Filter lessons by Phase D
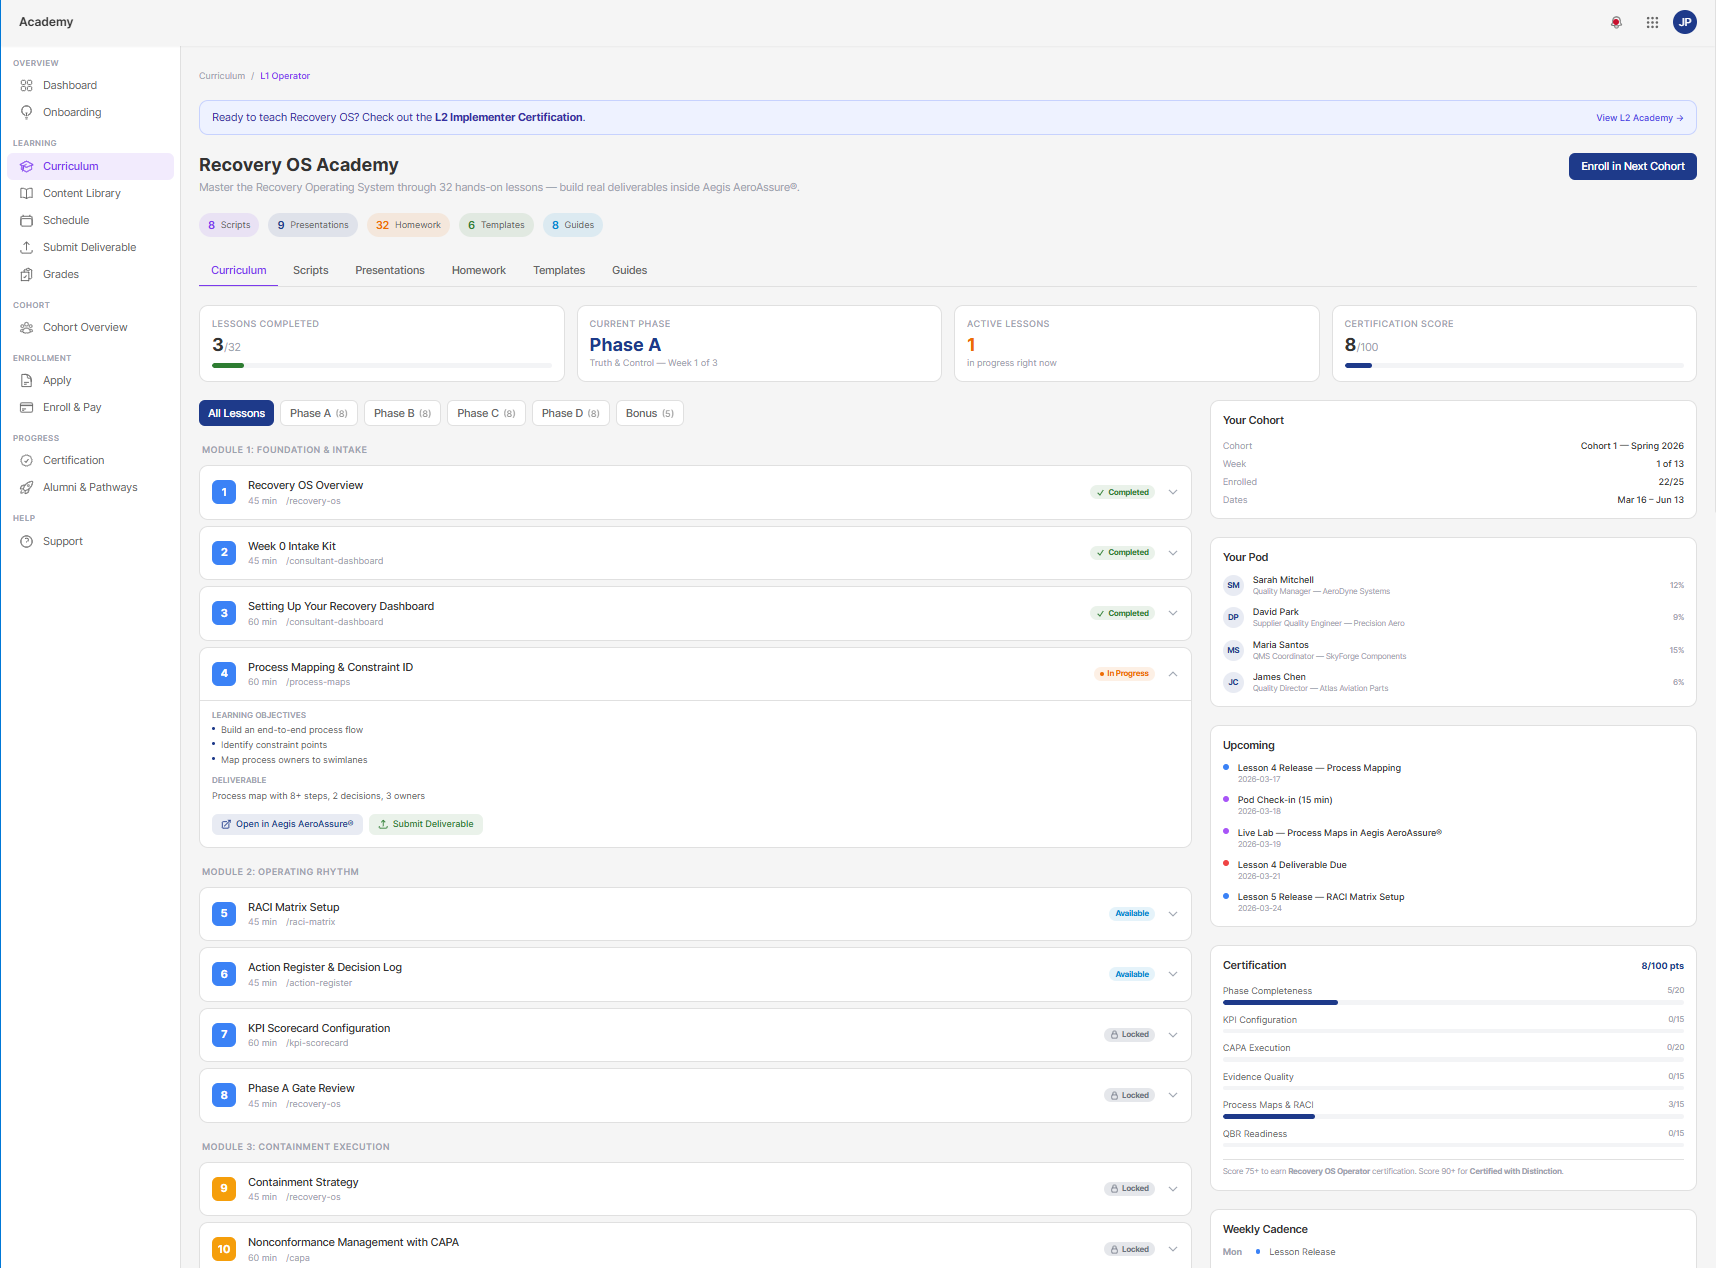1716x1268 pixels. coord(571,414)
